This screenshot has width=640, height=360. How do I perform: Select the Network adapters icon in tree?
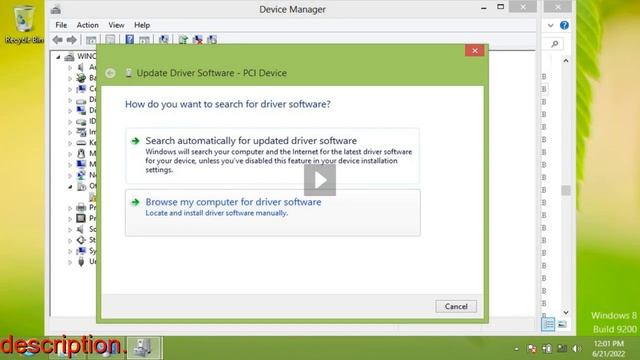tap(81, 175)
